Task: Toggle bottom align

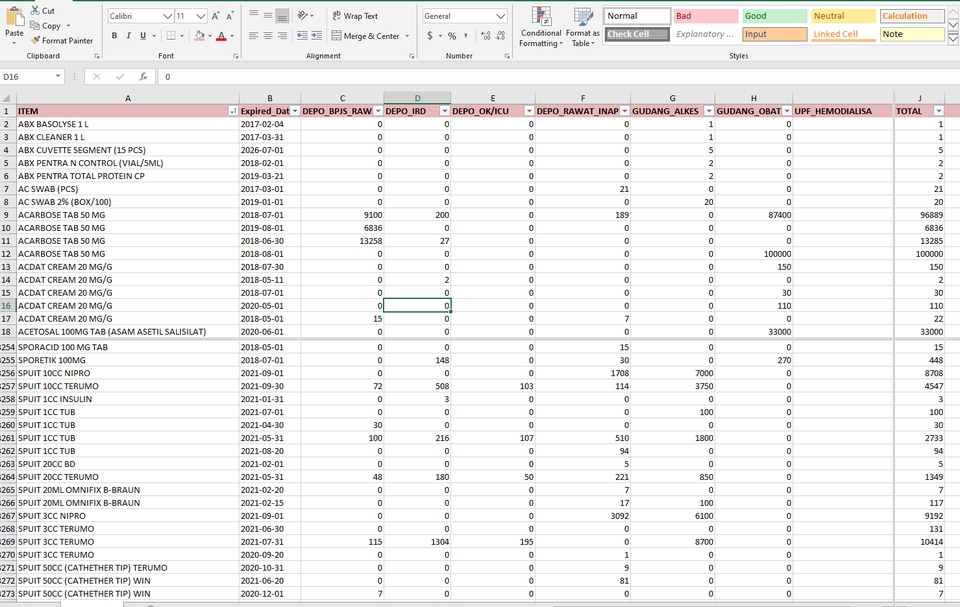Action: tap(282, 15)
